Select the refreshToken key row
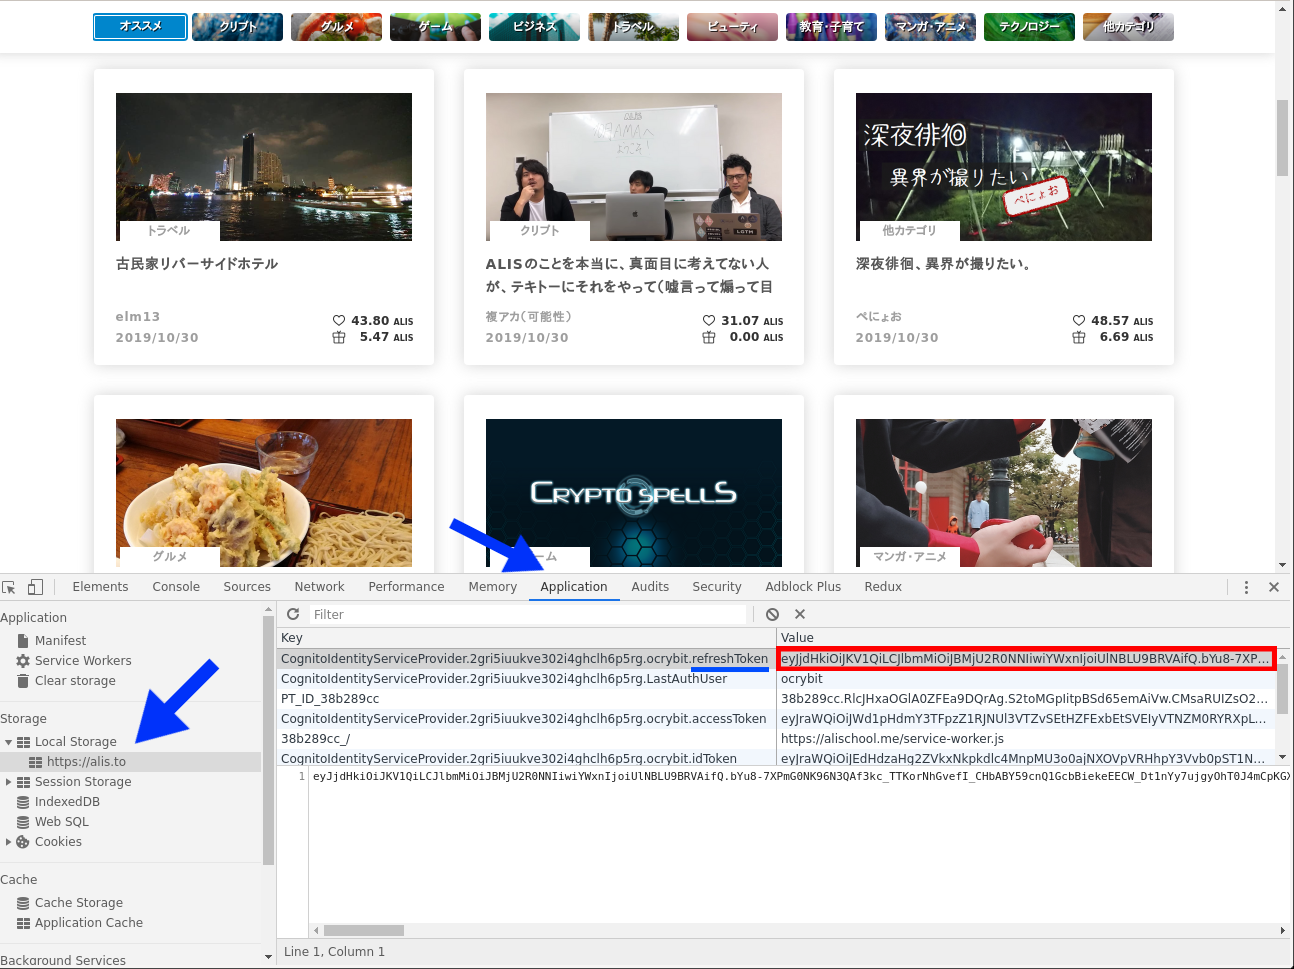The height and width of the screenshot is (969, 1294). tap(524, 659)
